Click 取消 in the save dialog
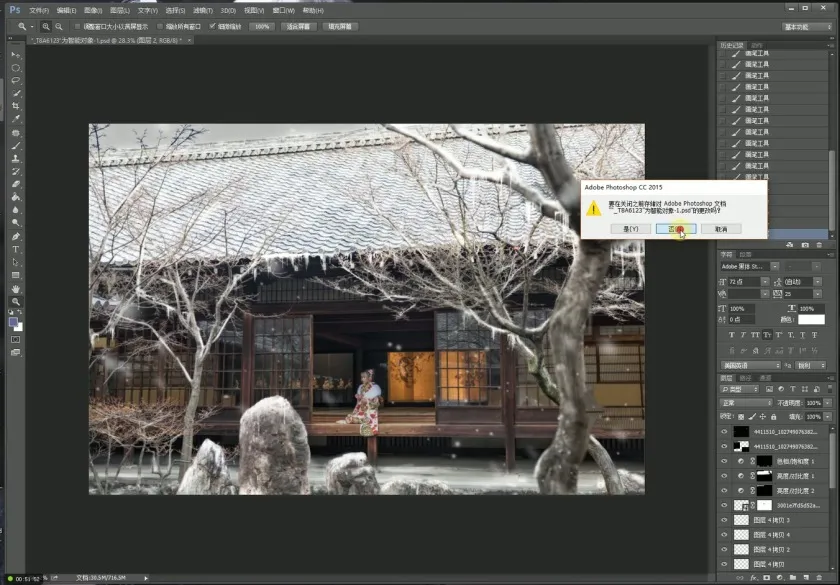Viewport: 840px width, 585px height. pos(720,229)
